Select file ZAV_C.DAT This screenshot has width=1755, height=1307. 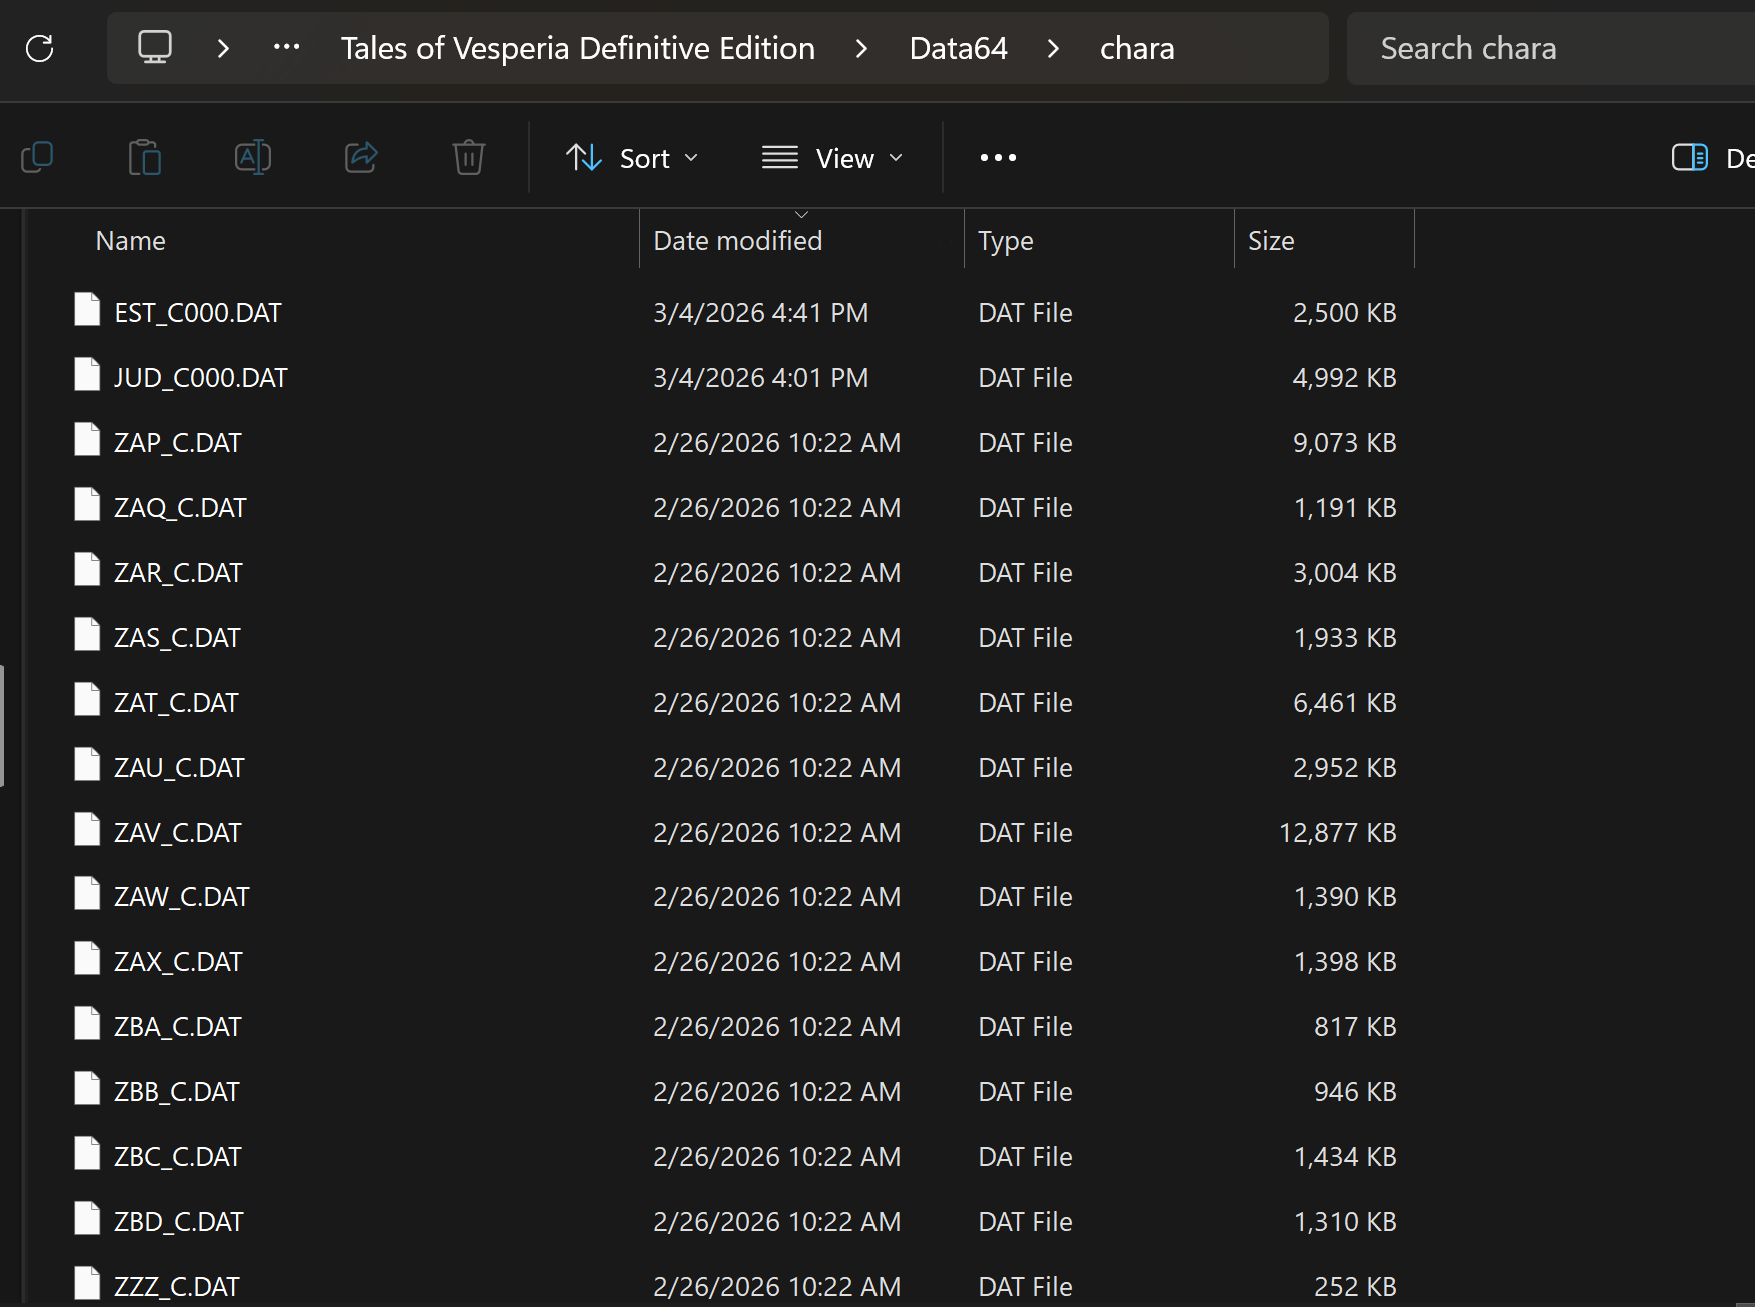[178, 833]
